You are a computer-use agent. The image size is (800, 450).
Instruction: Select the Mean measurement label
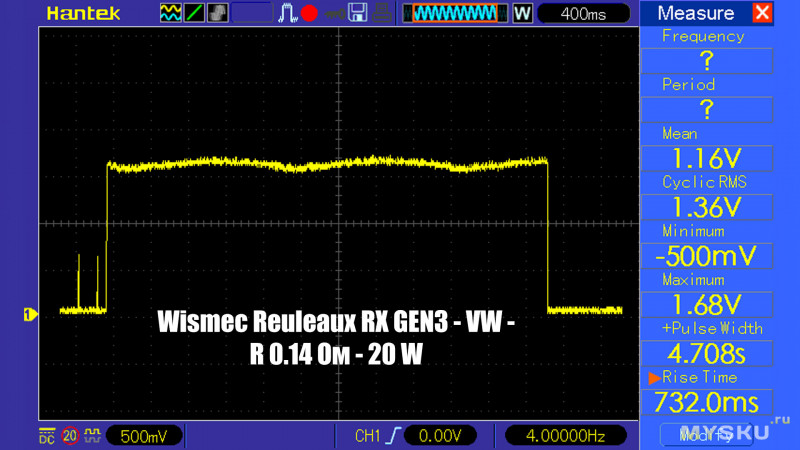[680, 134]
